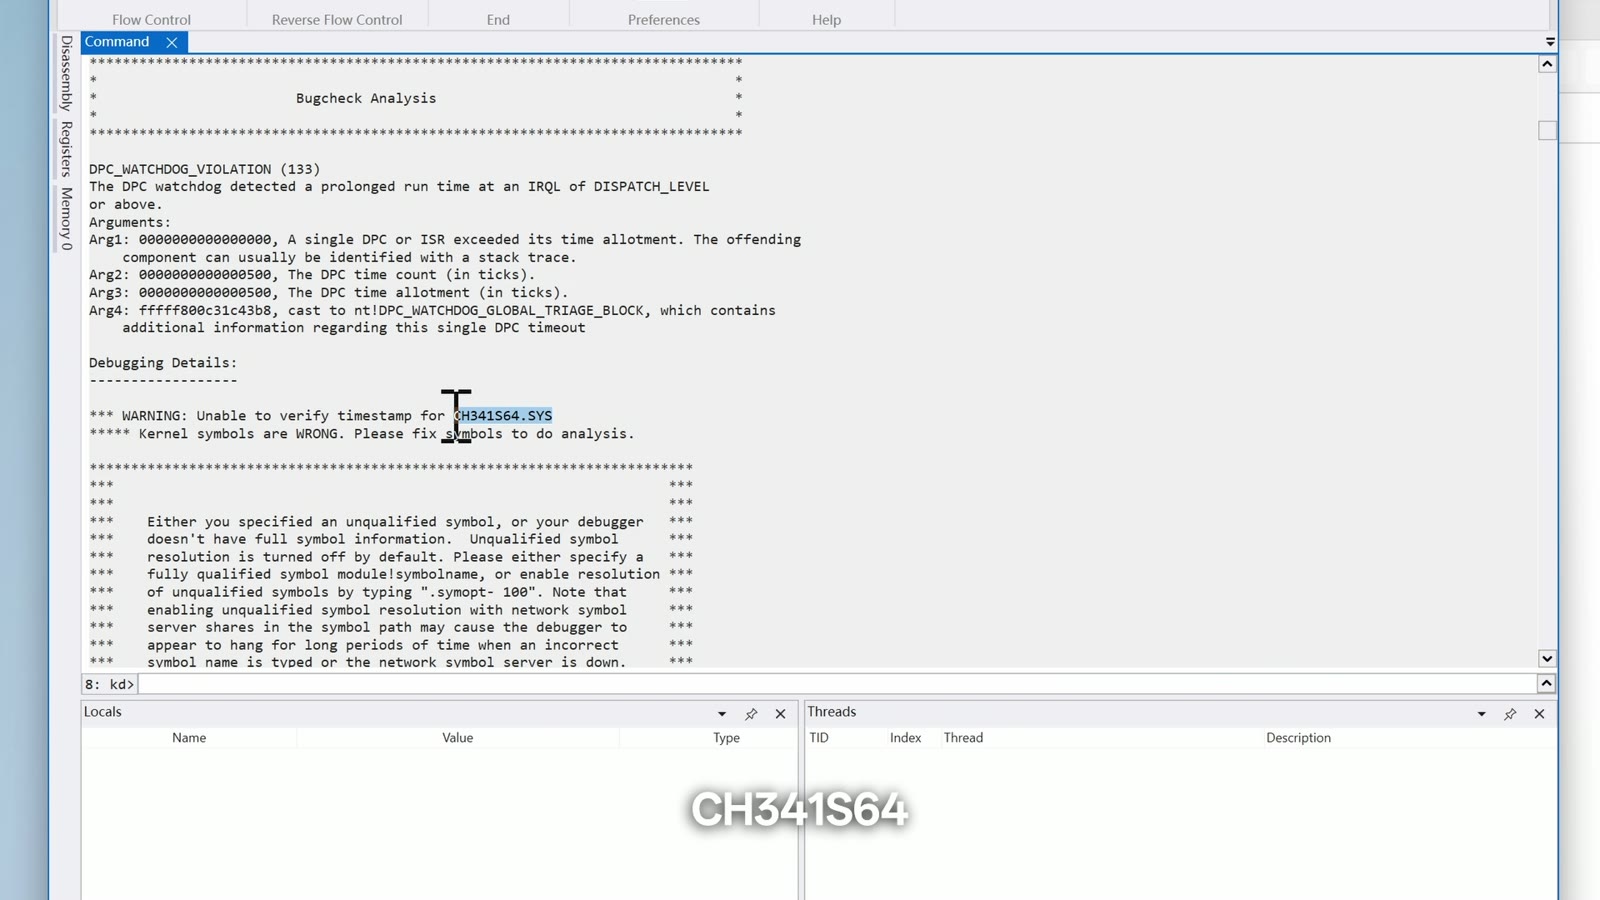Screen dimensions: 1600x900
Task: Pin the Locals panel
Action: click(x=751, y=714)
